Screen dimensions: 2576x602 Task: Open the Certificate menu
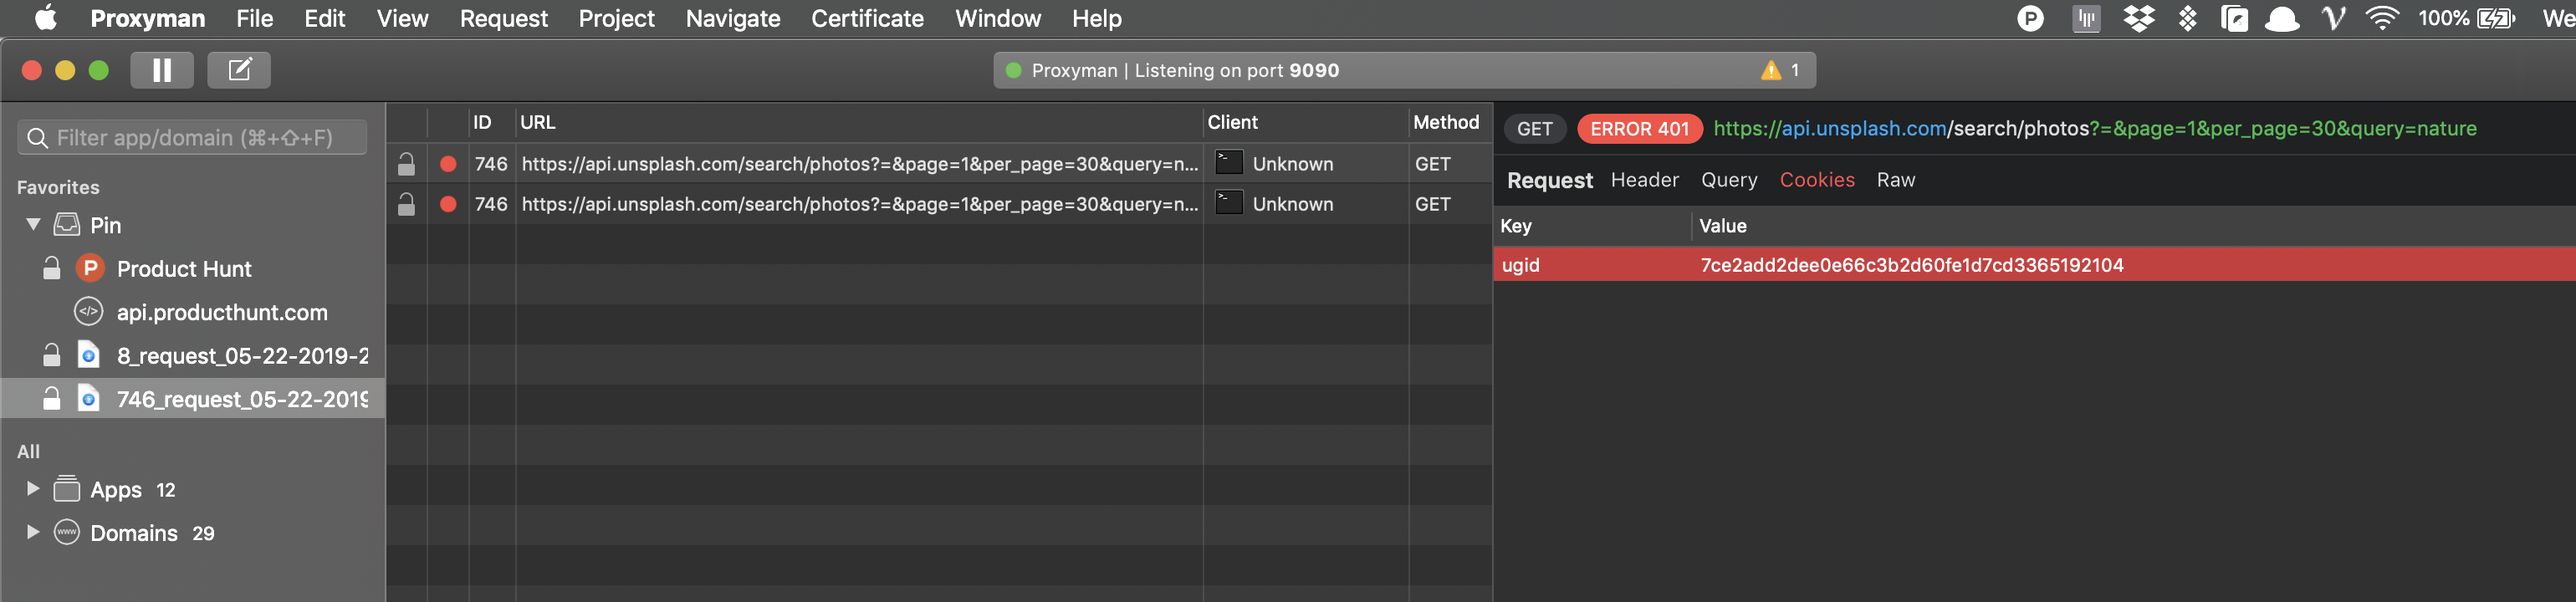coord(867,18)
